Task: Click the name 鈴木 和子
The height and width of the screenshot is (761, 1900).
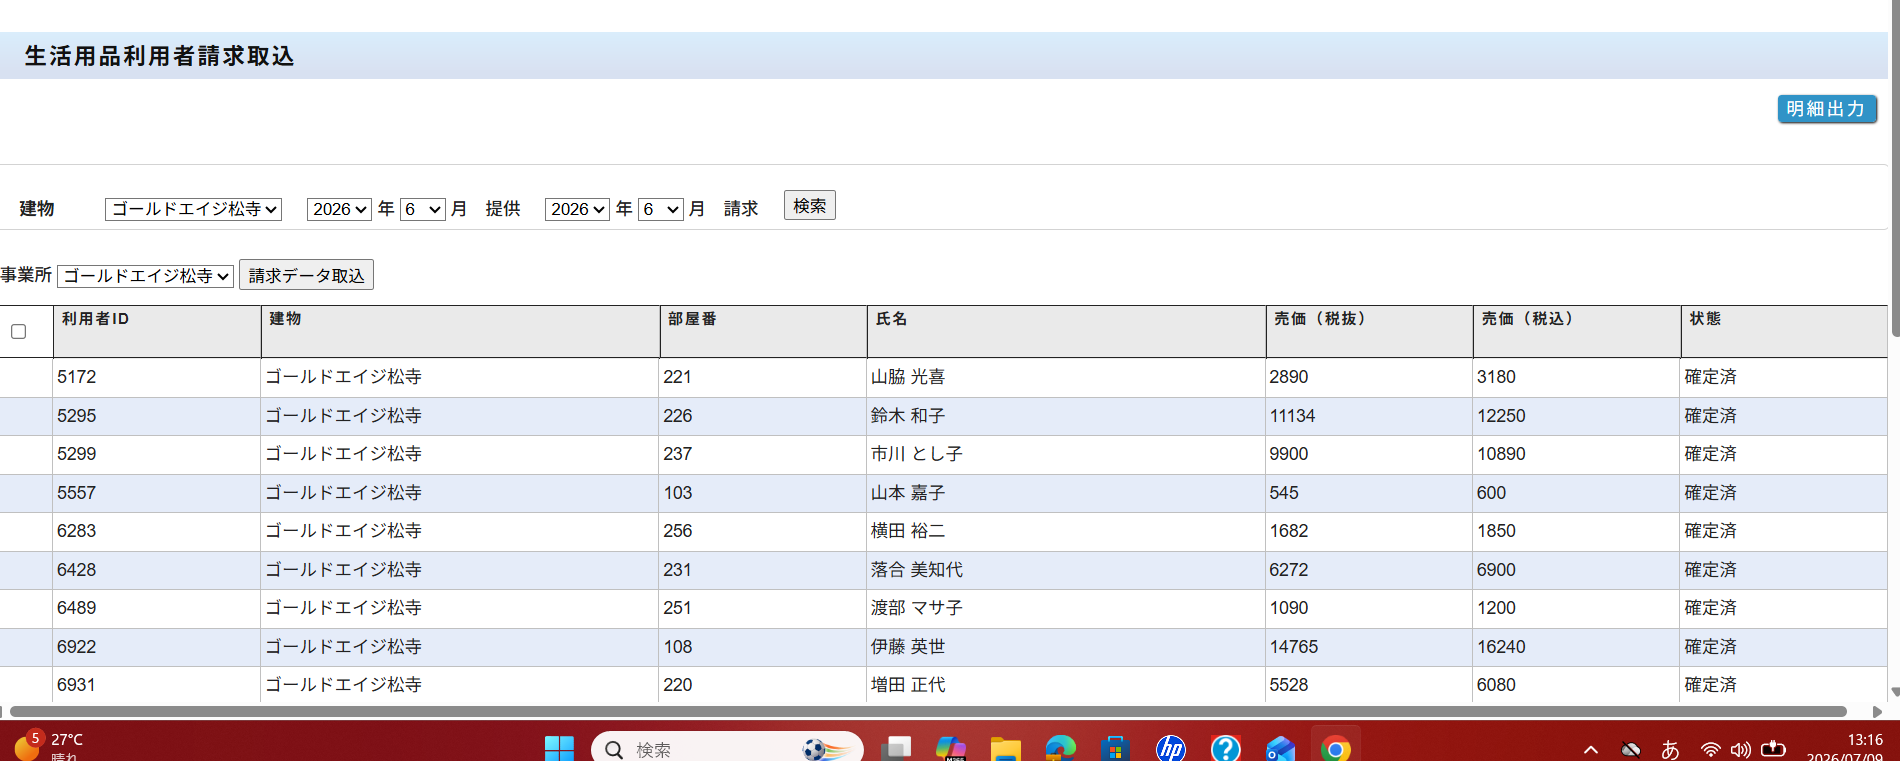Action: point(908,416)
